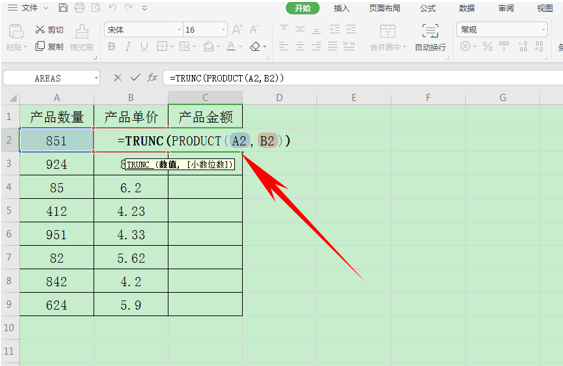The width and height of the screenshot is (563, 366).
Task: Decrease font size with A- icon
Action: [x=254, y=29]
